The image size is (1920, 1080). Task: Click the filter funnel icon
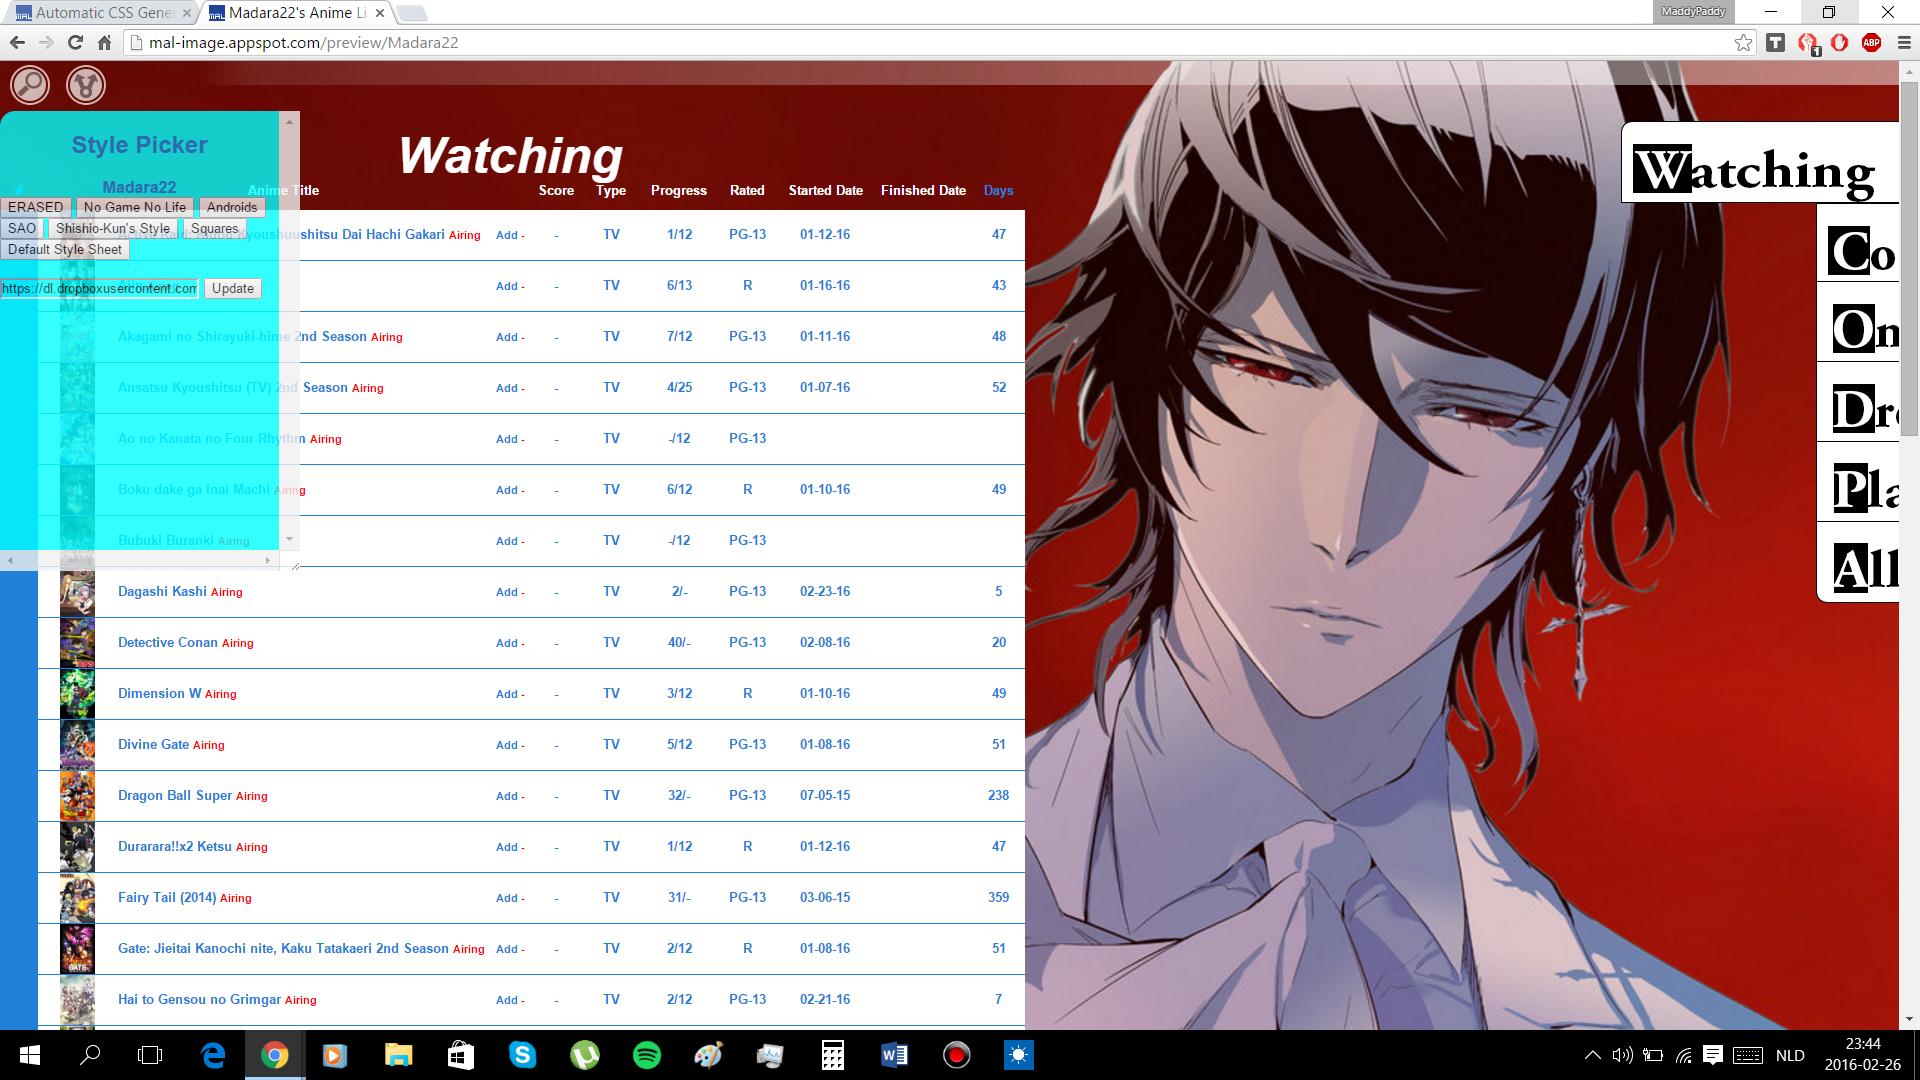[x=86, y=85]
